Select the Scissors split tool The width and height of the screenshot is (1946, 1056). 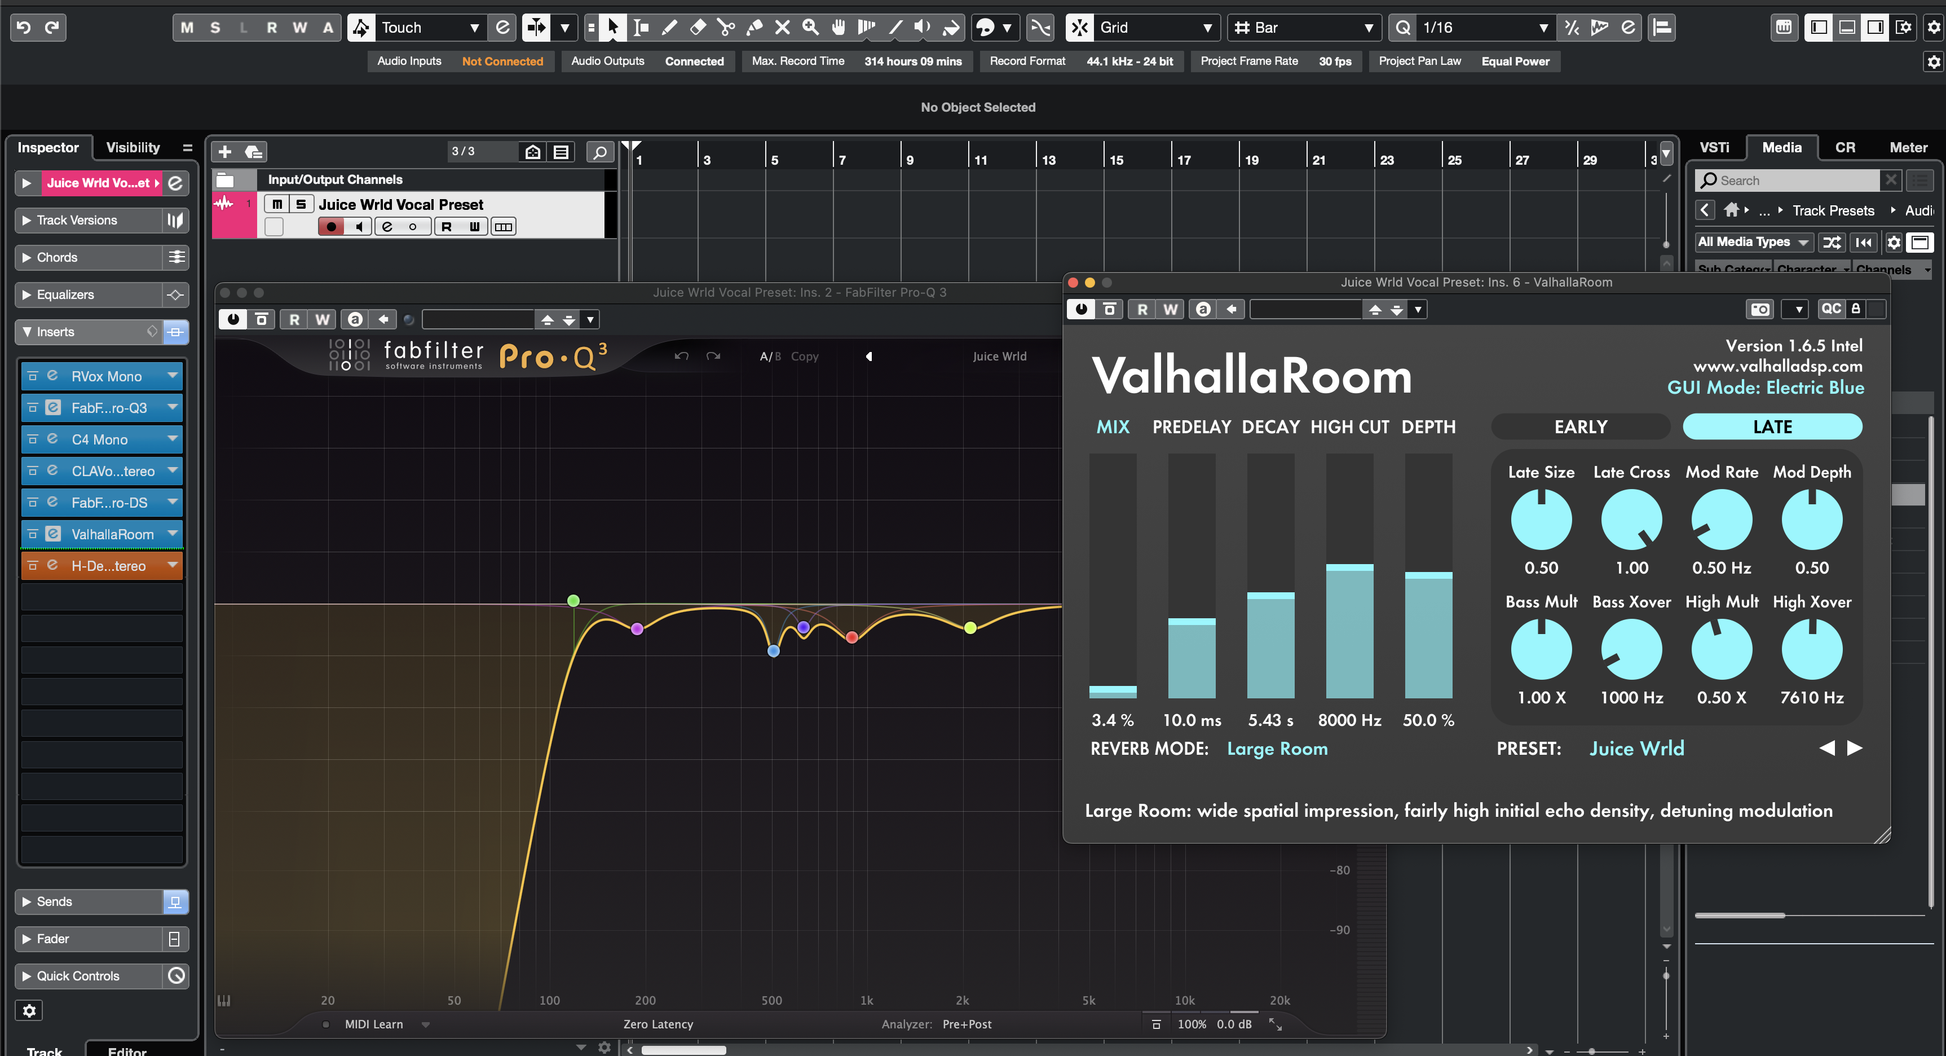click(x=726, y=28)
